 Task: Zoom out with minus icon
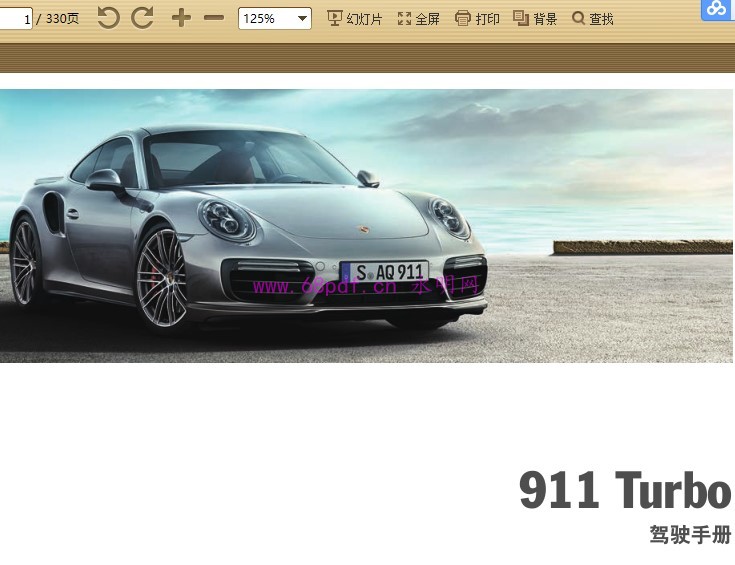(214, 18)
